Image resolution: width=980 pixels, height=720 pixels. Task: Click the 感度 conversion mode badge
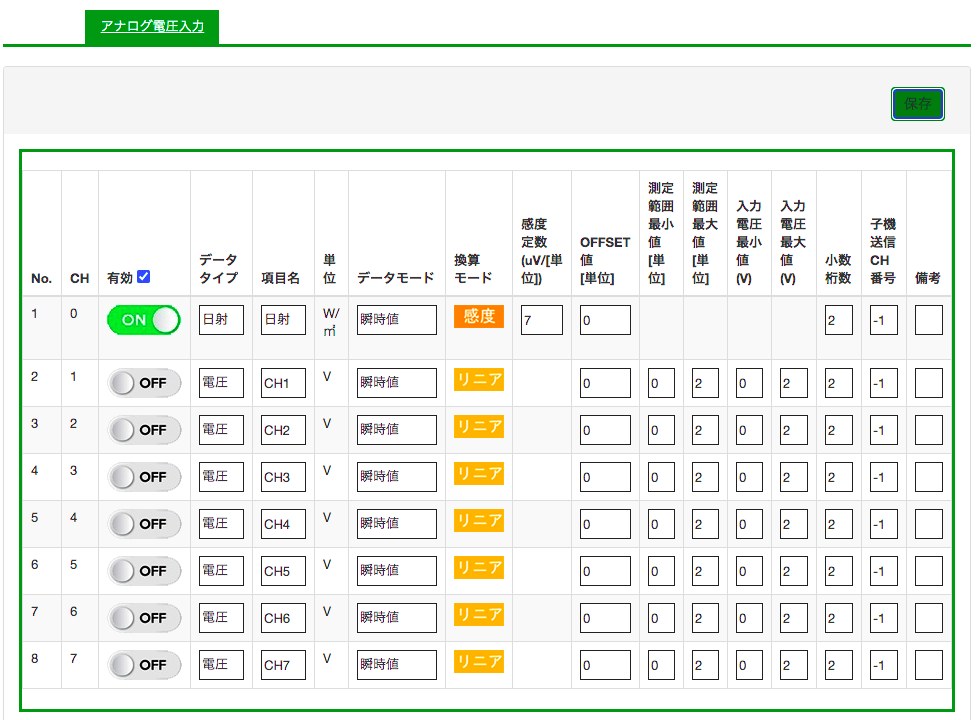click(479, 317)
